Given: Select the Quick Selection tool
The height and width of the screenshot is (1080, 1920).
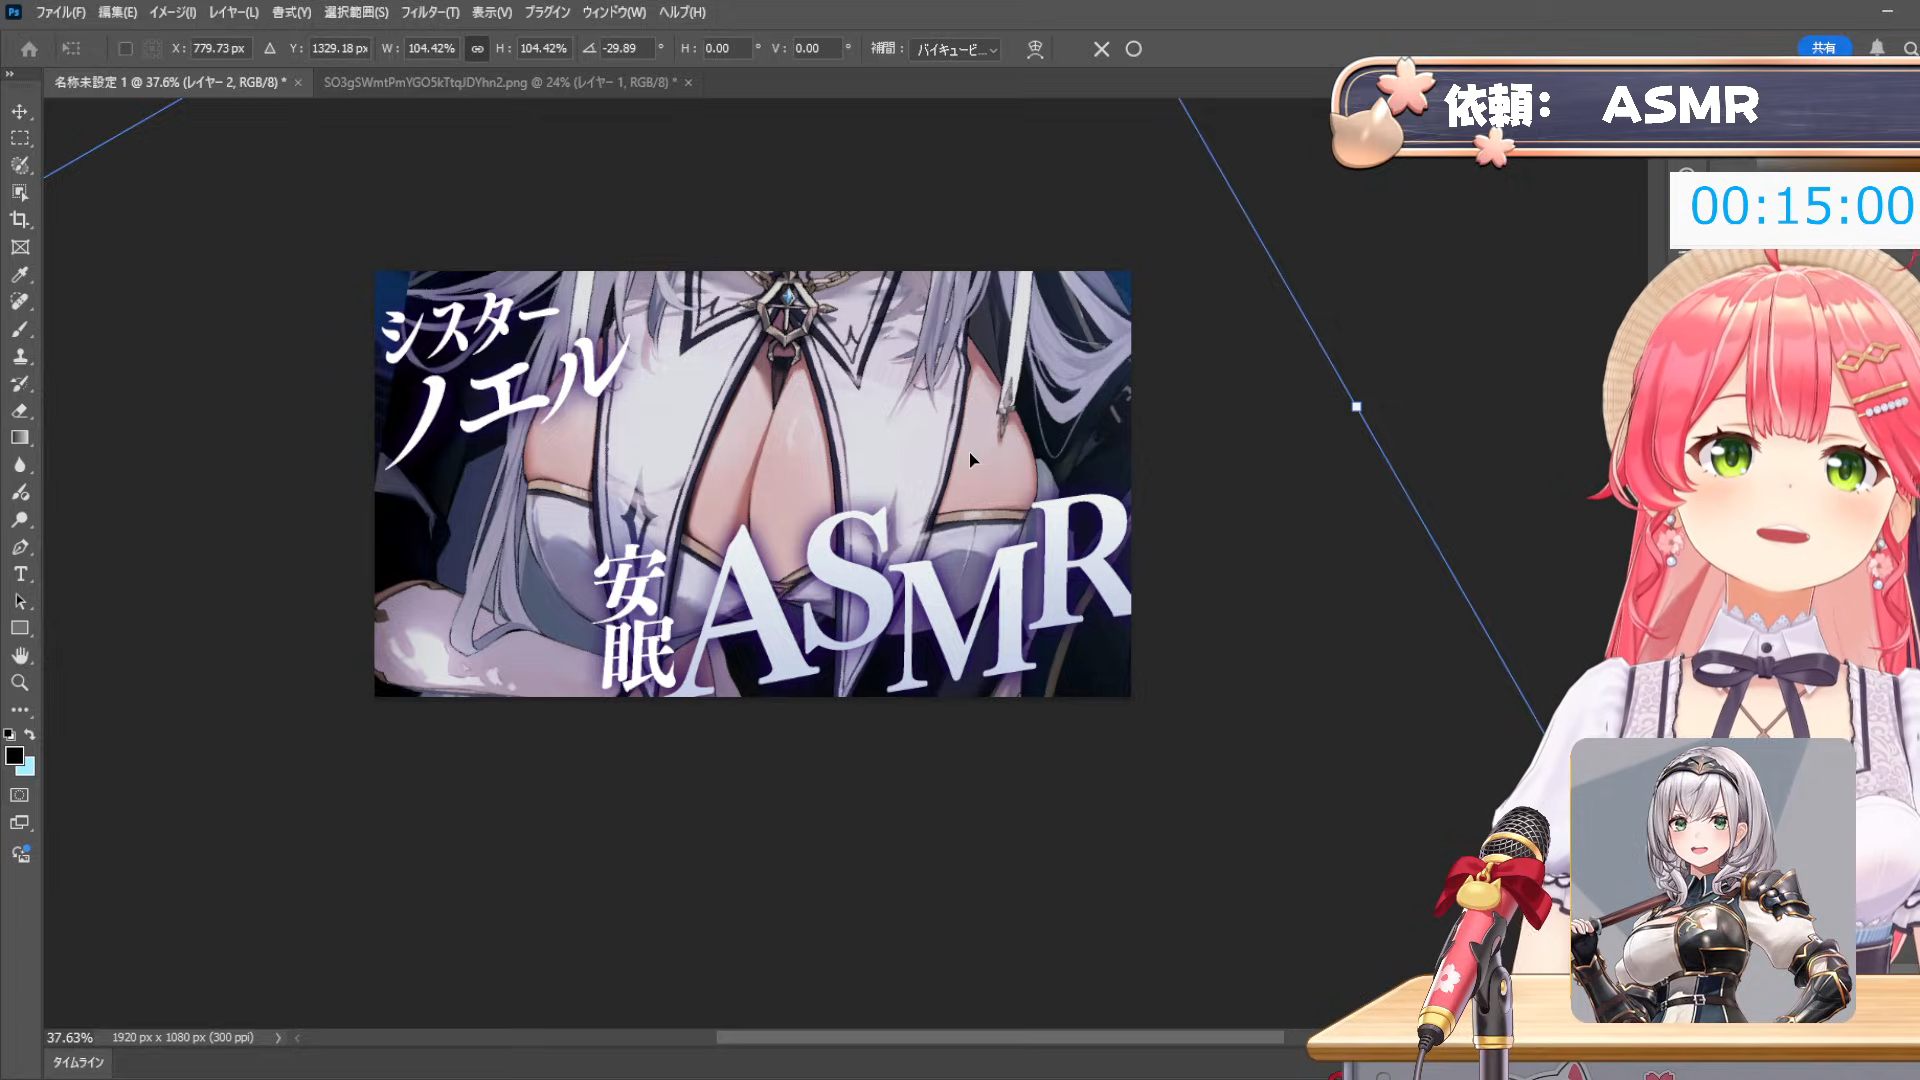Looking at the screenshot, I should coord(20,165).
